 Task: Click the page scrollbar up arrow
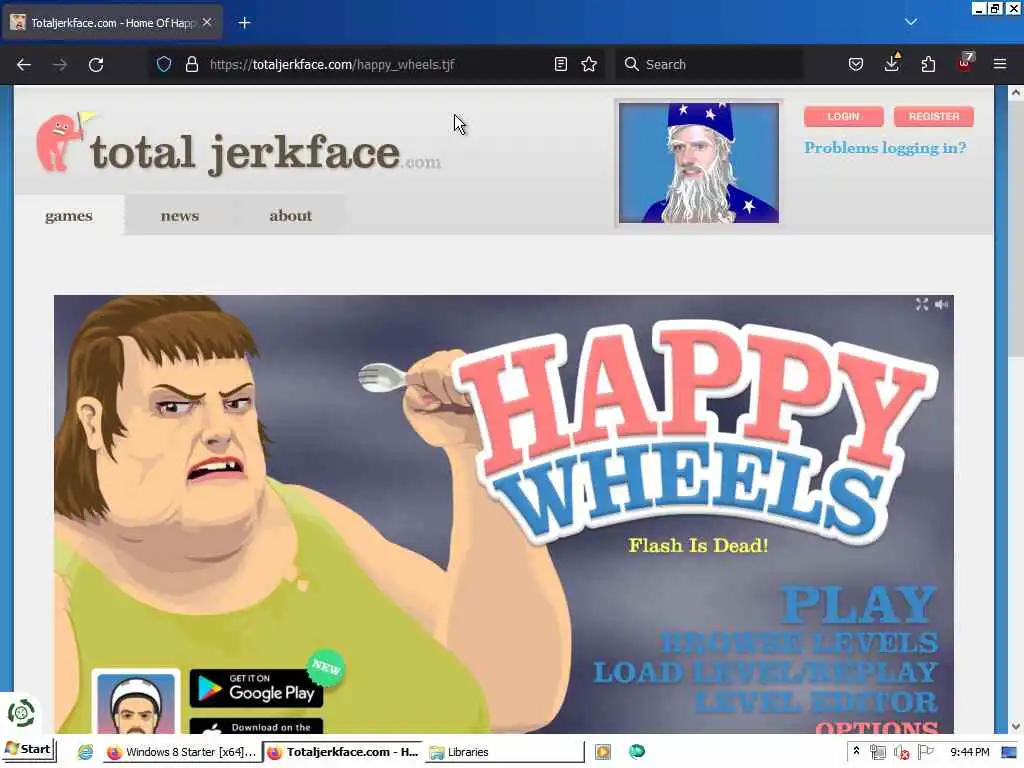coord(1016,93)
